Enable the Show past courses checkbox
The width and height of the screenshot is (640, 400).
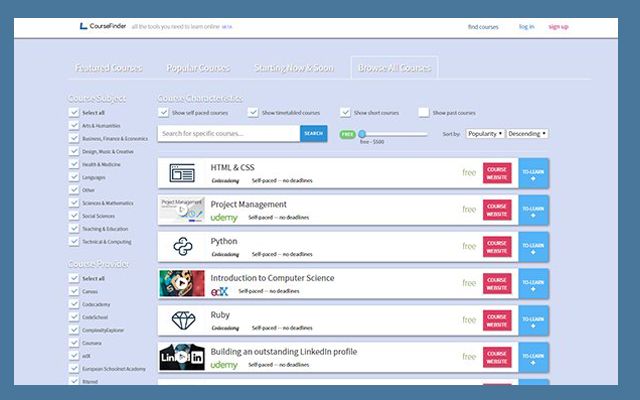(424, 113)
